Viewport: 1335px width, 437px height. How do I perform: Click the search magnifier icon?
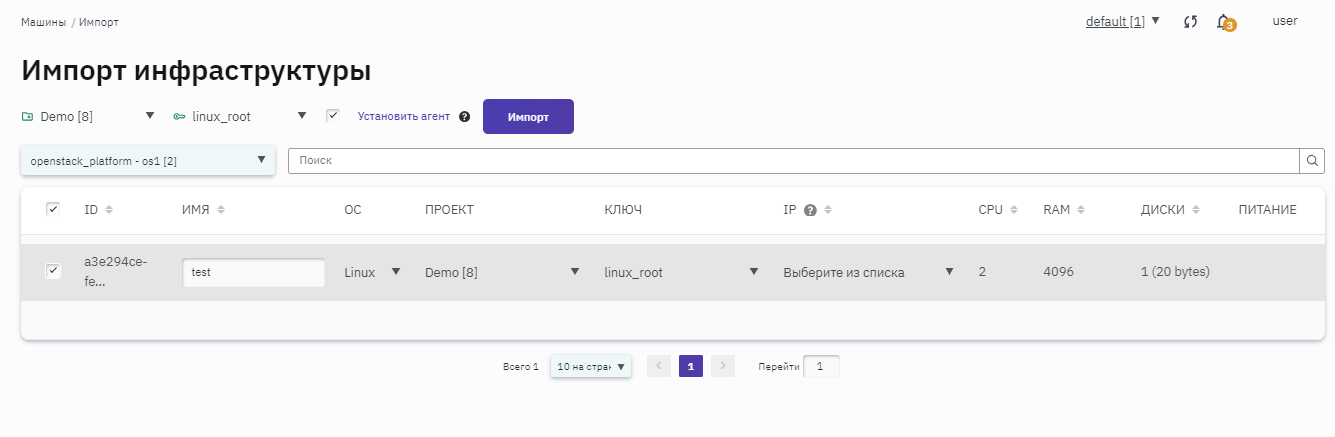click(1311, 161)
